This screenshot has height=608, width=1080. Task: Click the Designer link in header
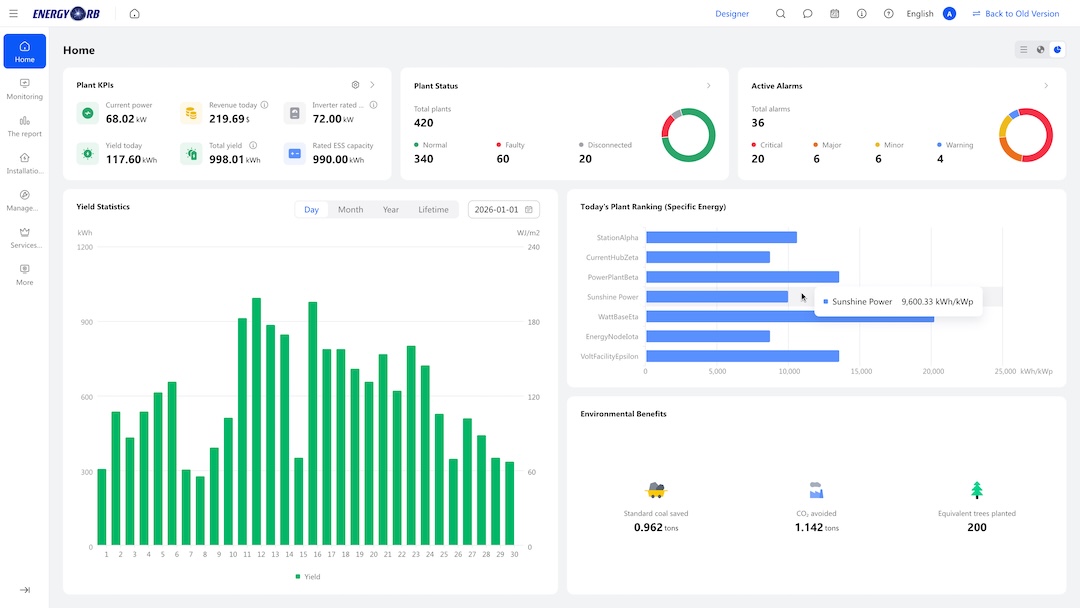click(x=731, y=14)
